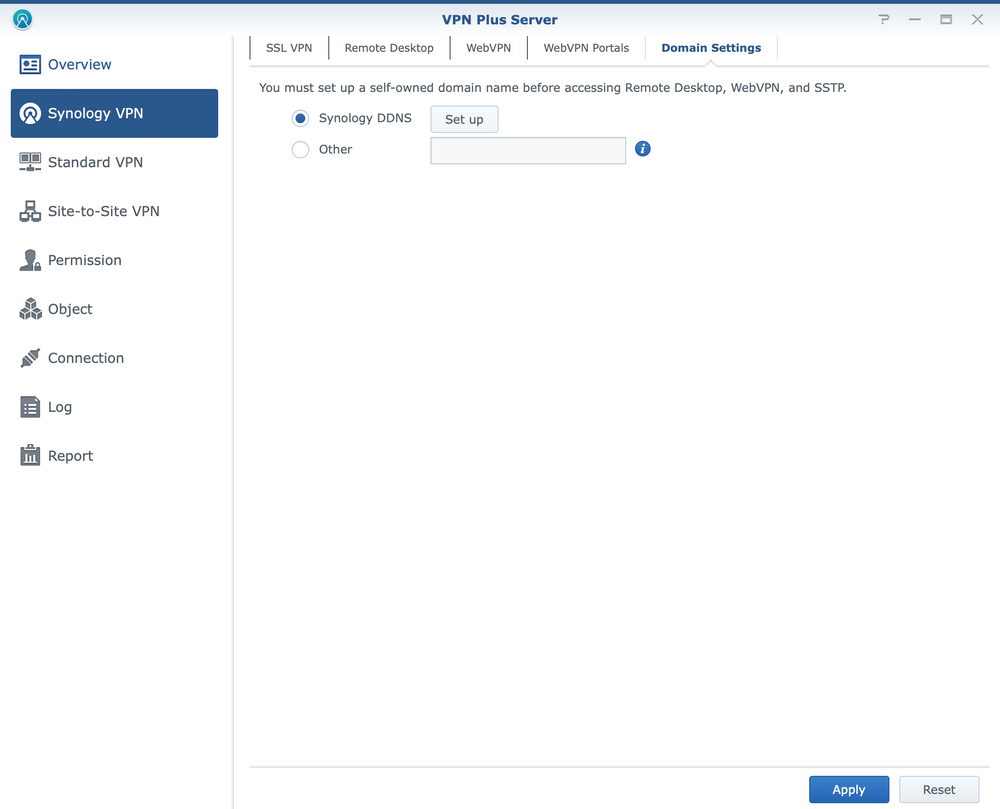Open the WebVPN tab
The width and height of the screenshot is (1000, 809).
pyautogui.click(x=489, y=48)
